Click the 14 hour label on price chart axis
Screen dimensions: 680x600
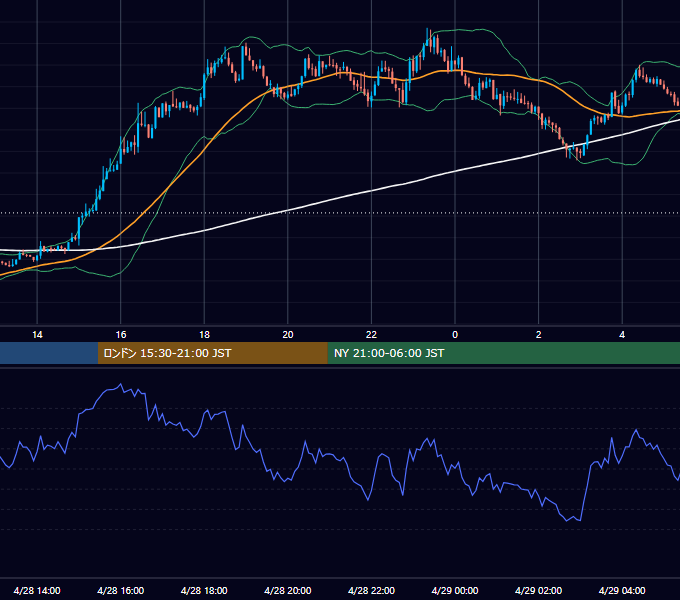coord(37,335)
